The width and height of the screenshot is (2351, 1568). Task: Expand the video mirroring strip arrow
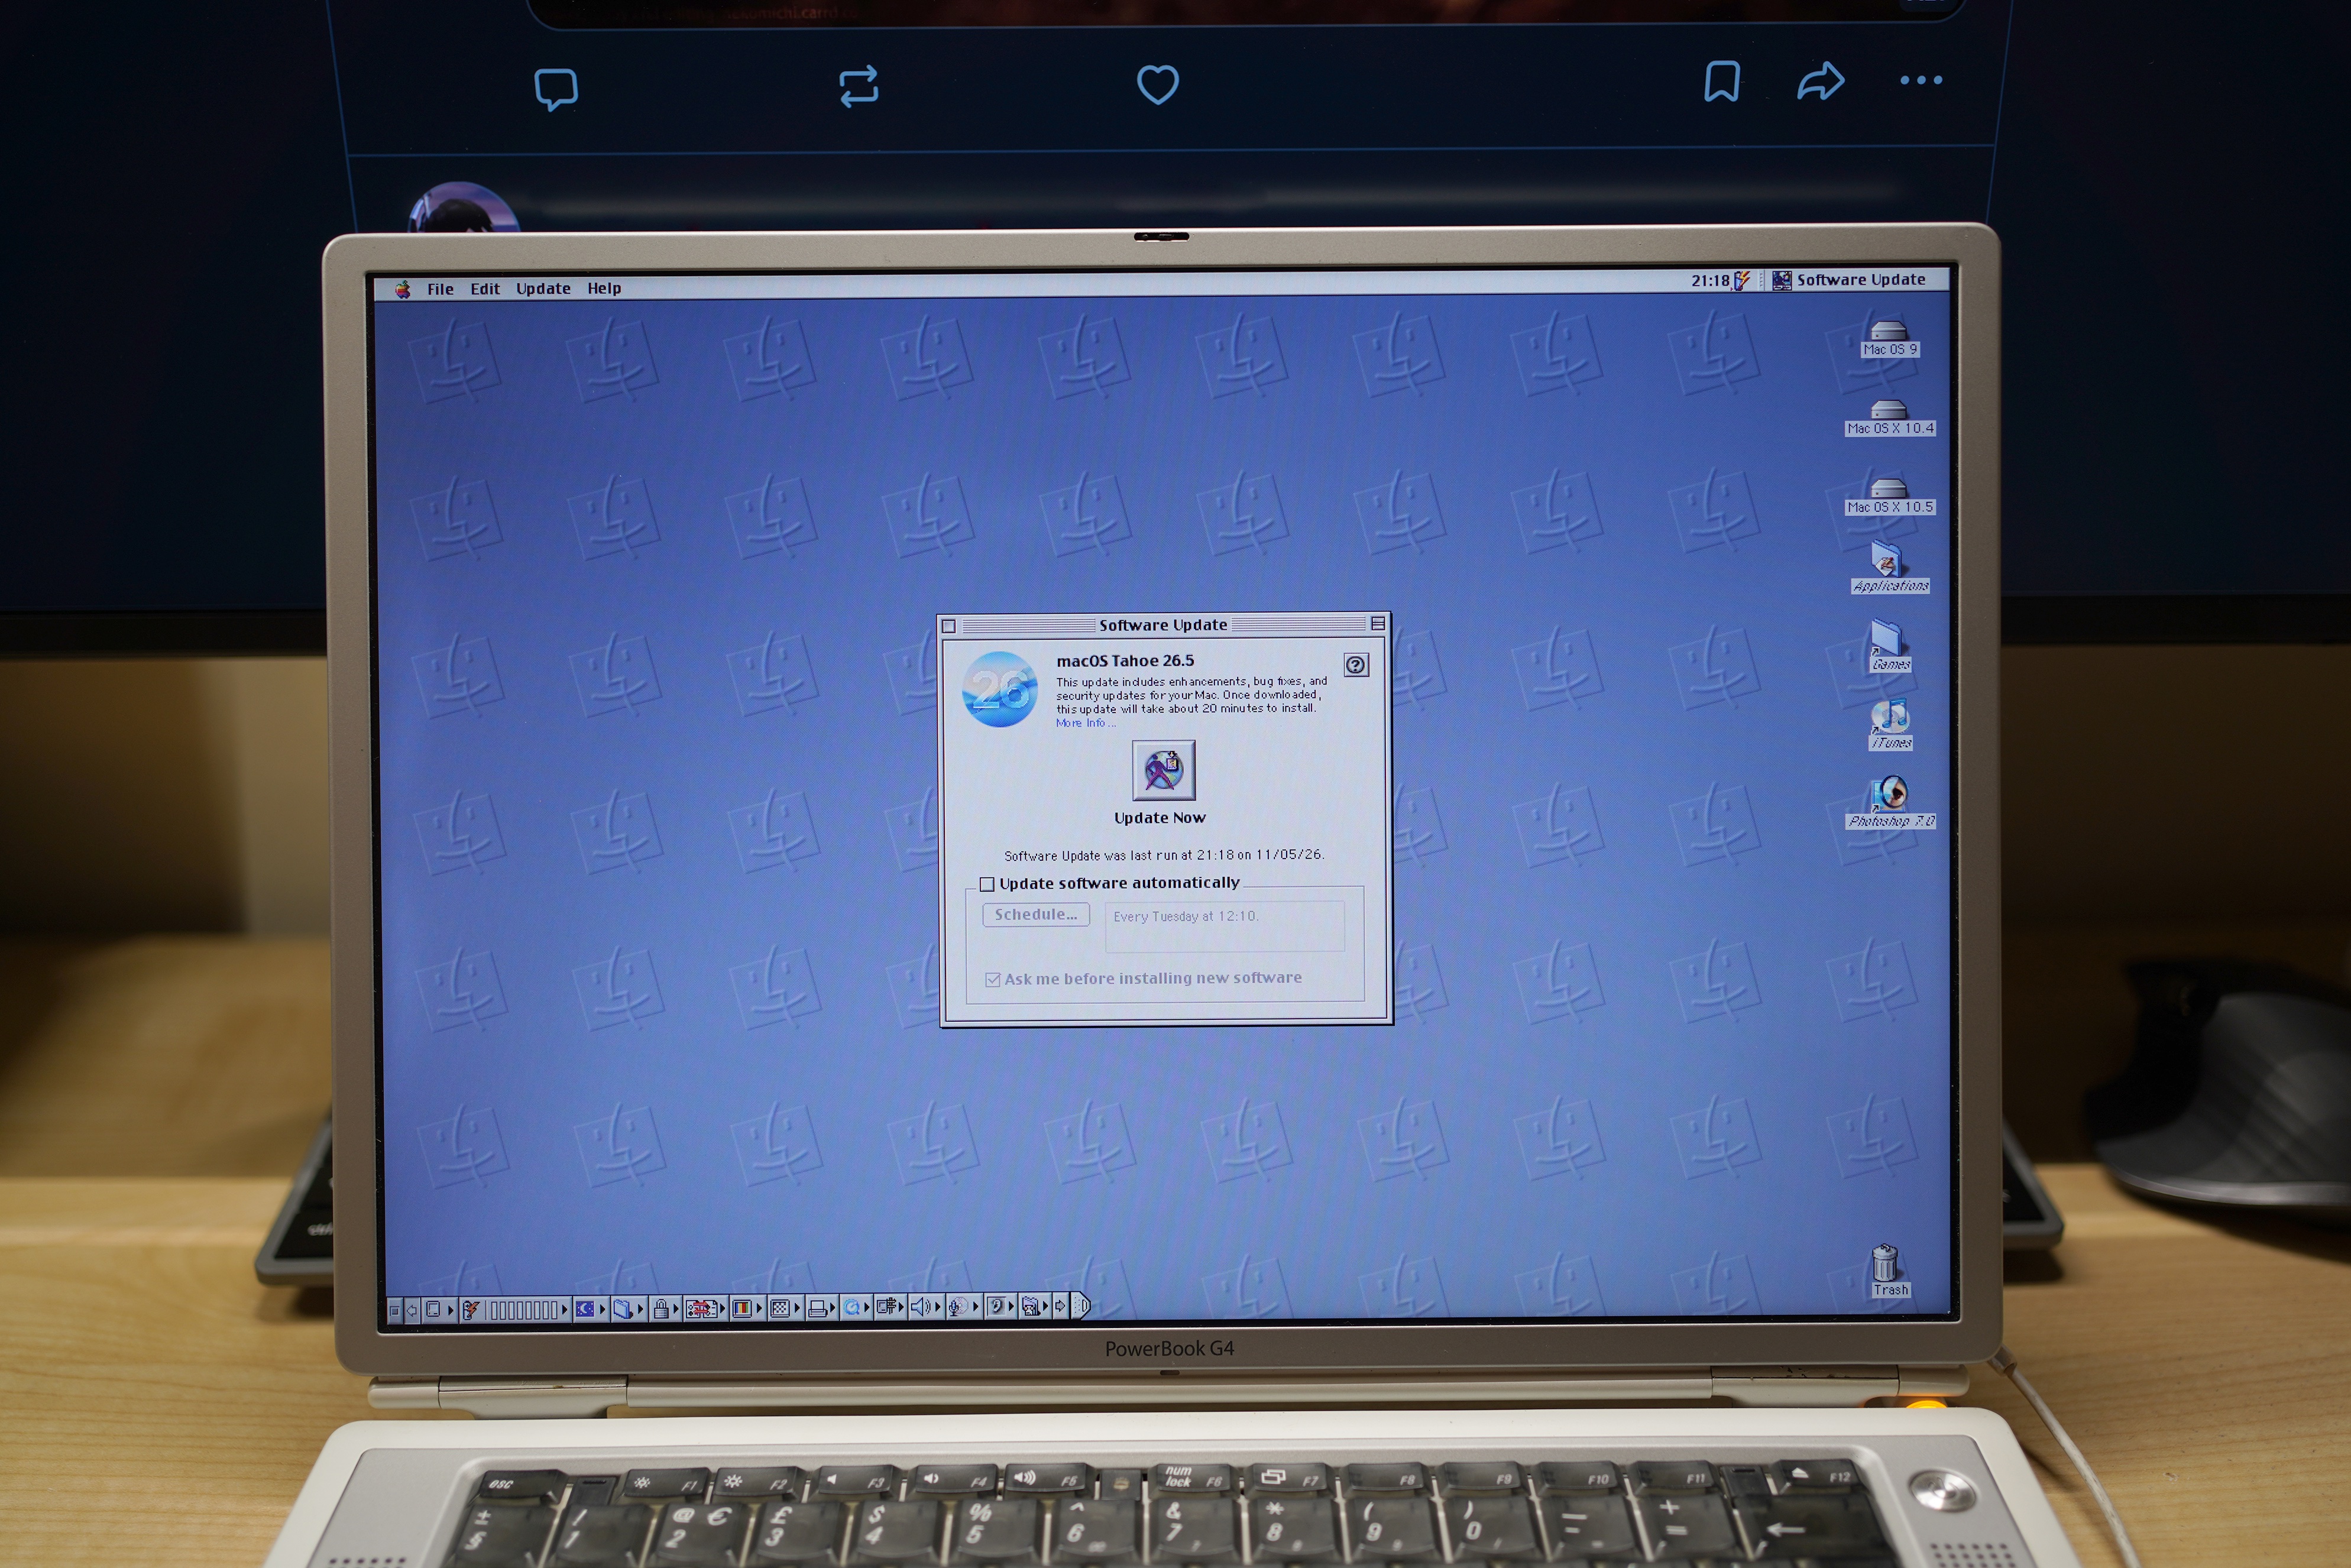(901, 1307)
